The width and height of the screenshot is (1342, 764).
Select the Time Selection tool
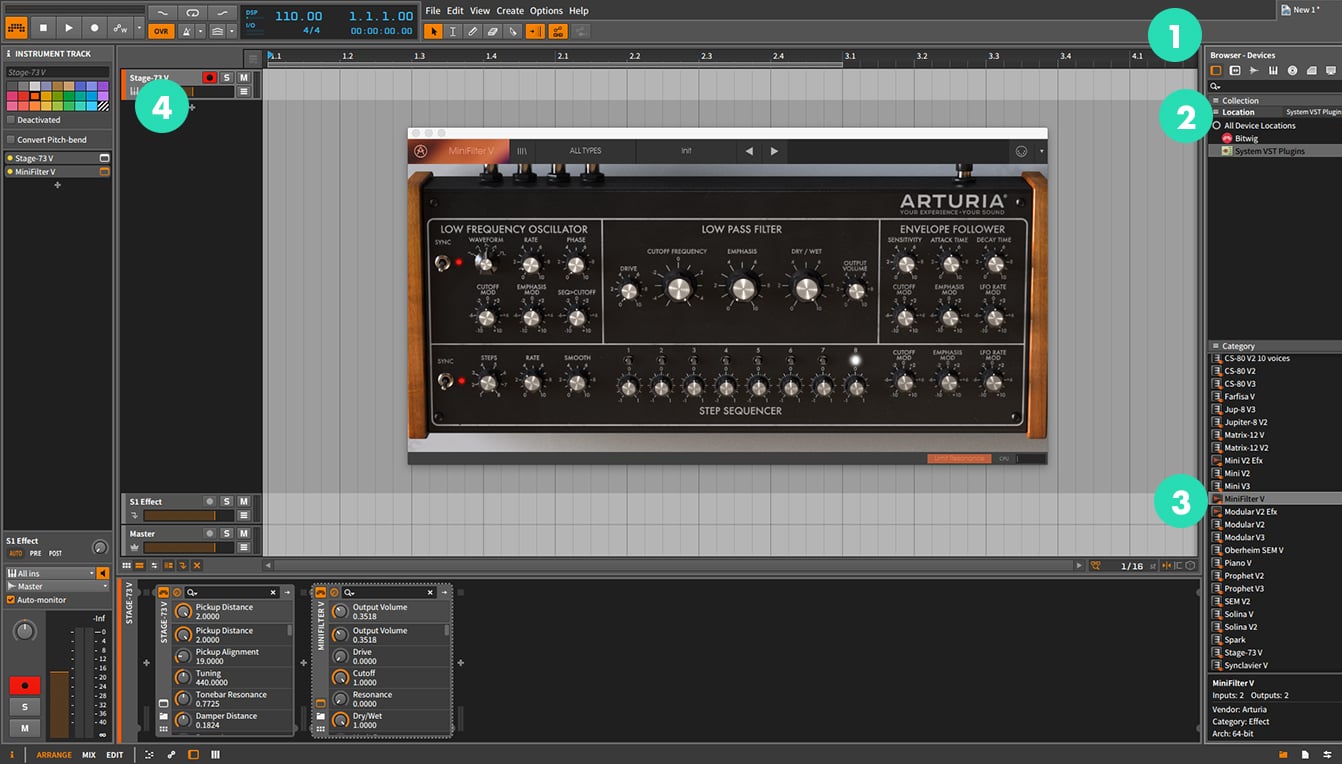point(453,31)
